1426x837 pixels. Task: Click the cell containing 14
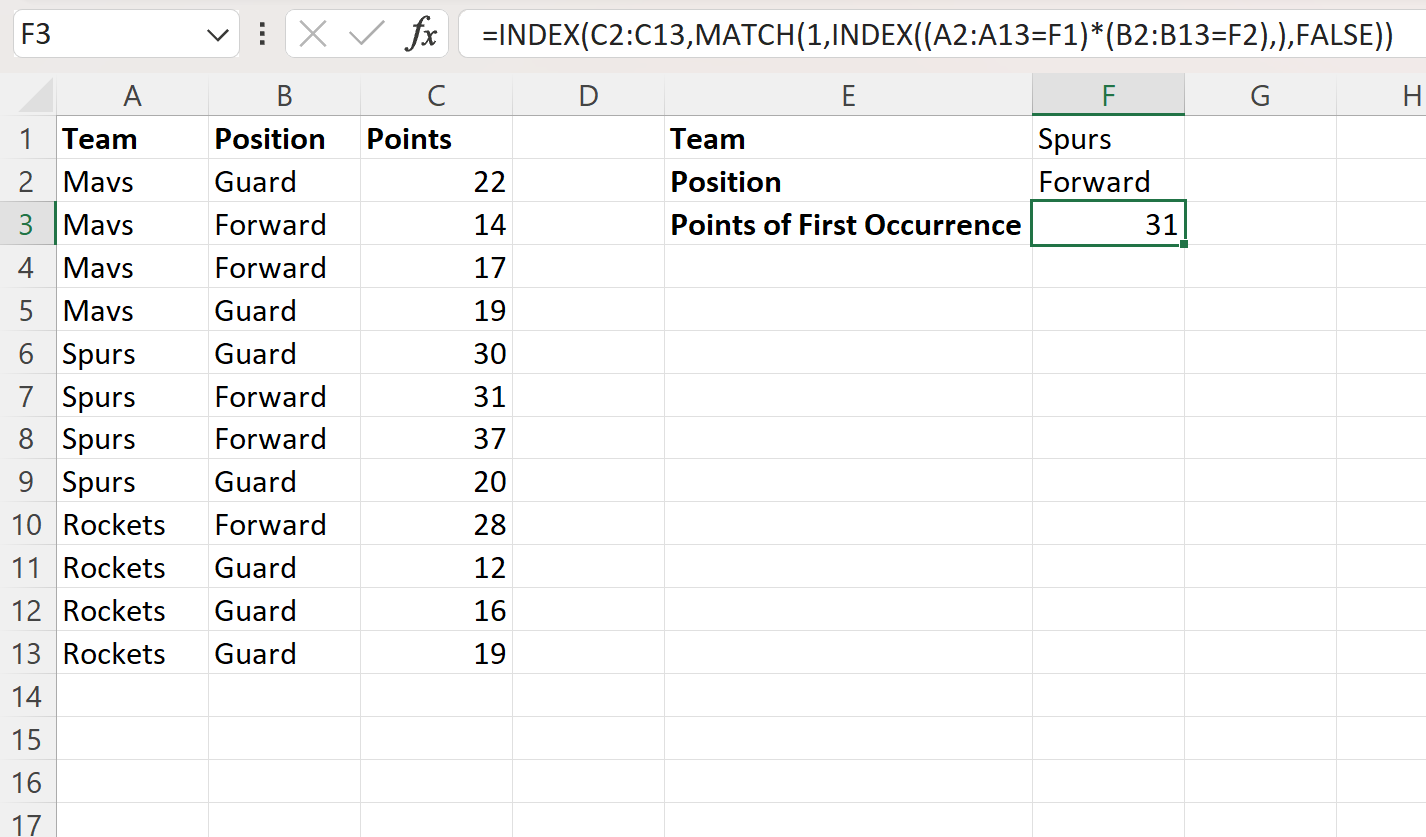(436, 224)
